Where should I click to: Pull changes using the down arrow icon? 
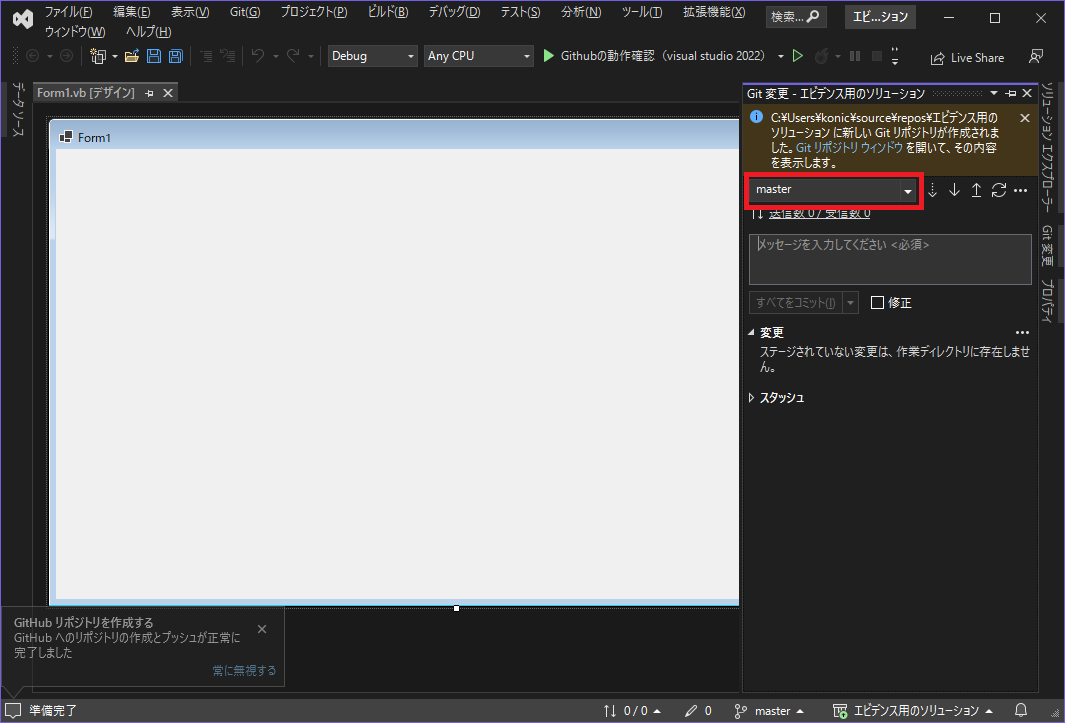tap(953, 189)
